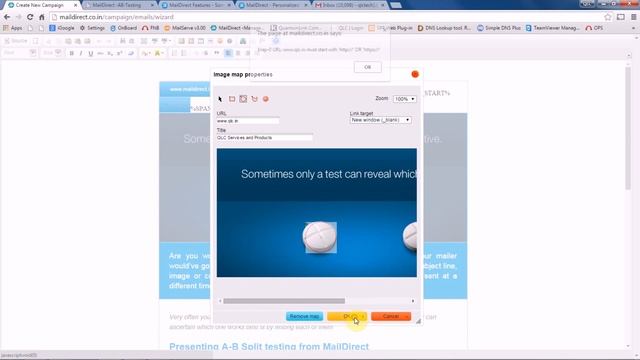Open the Chrome menu icon

pos(634,17)
